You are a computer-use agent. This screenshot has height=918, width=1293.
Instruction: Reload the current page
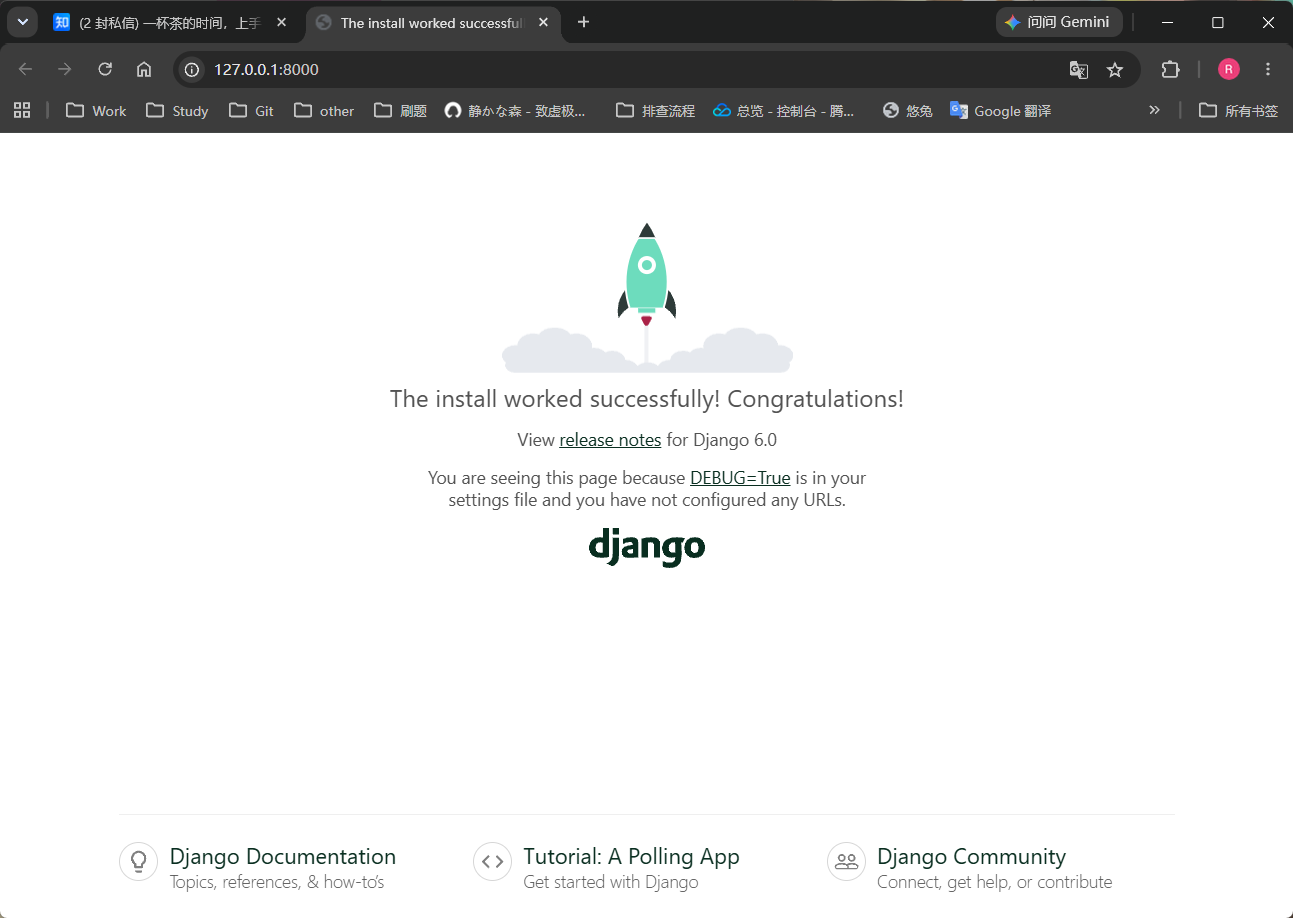point(105,69)
